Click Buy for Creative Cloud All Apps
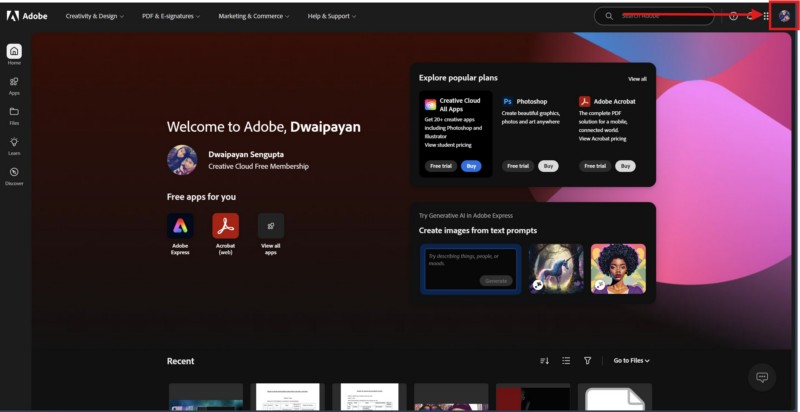The height and width of the screenshot is (412, 800). click(471, 166)
